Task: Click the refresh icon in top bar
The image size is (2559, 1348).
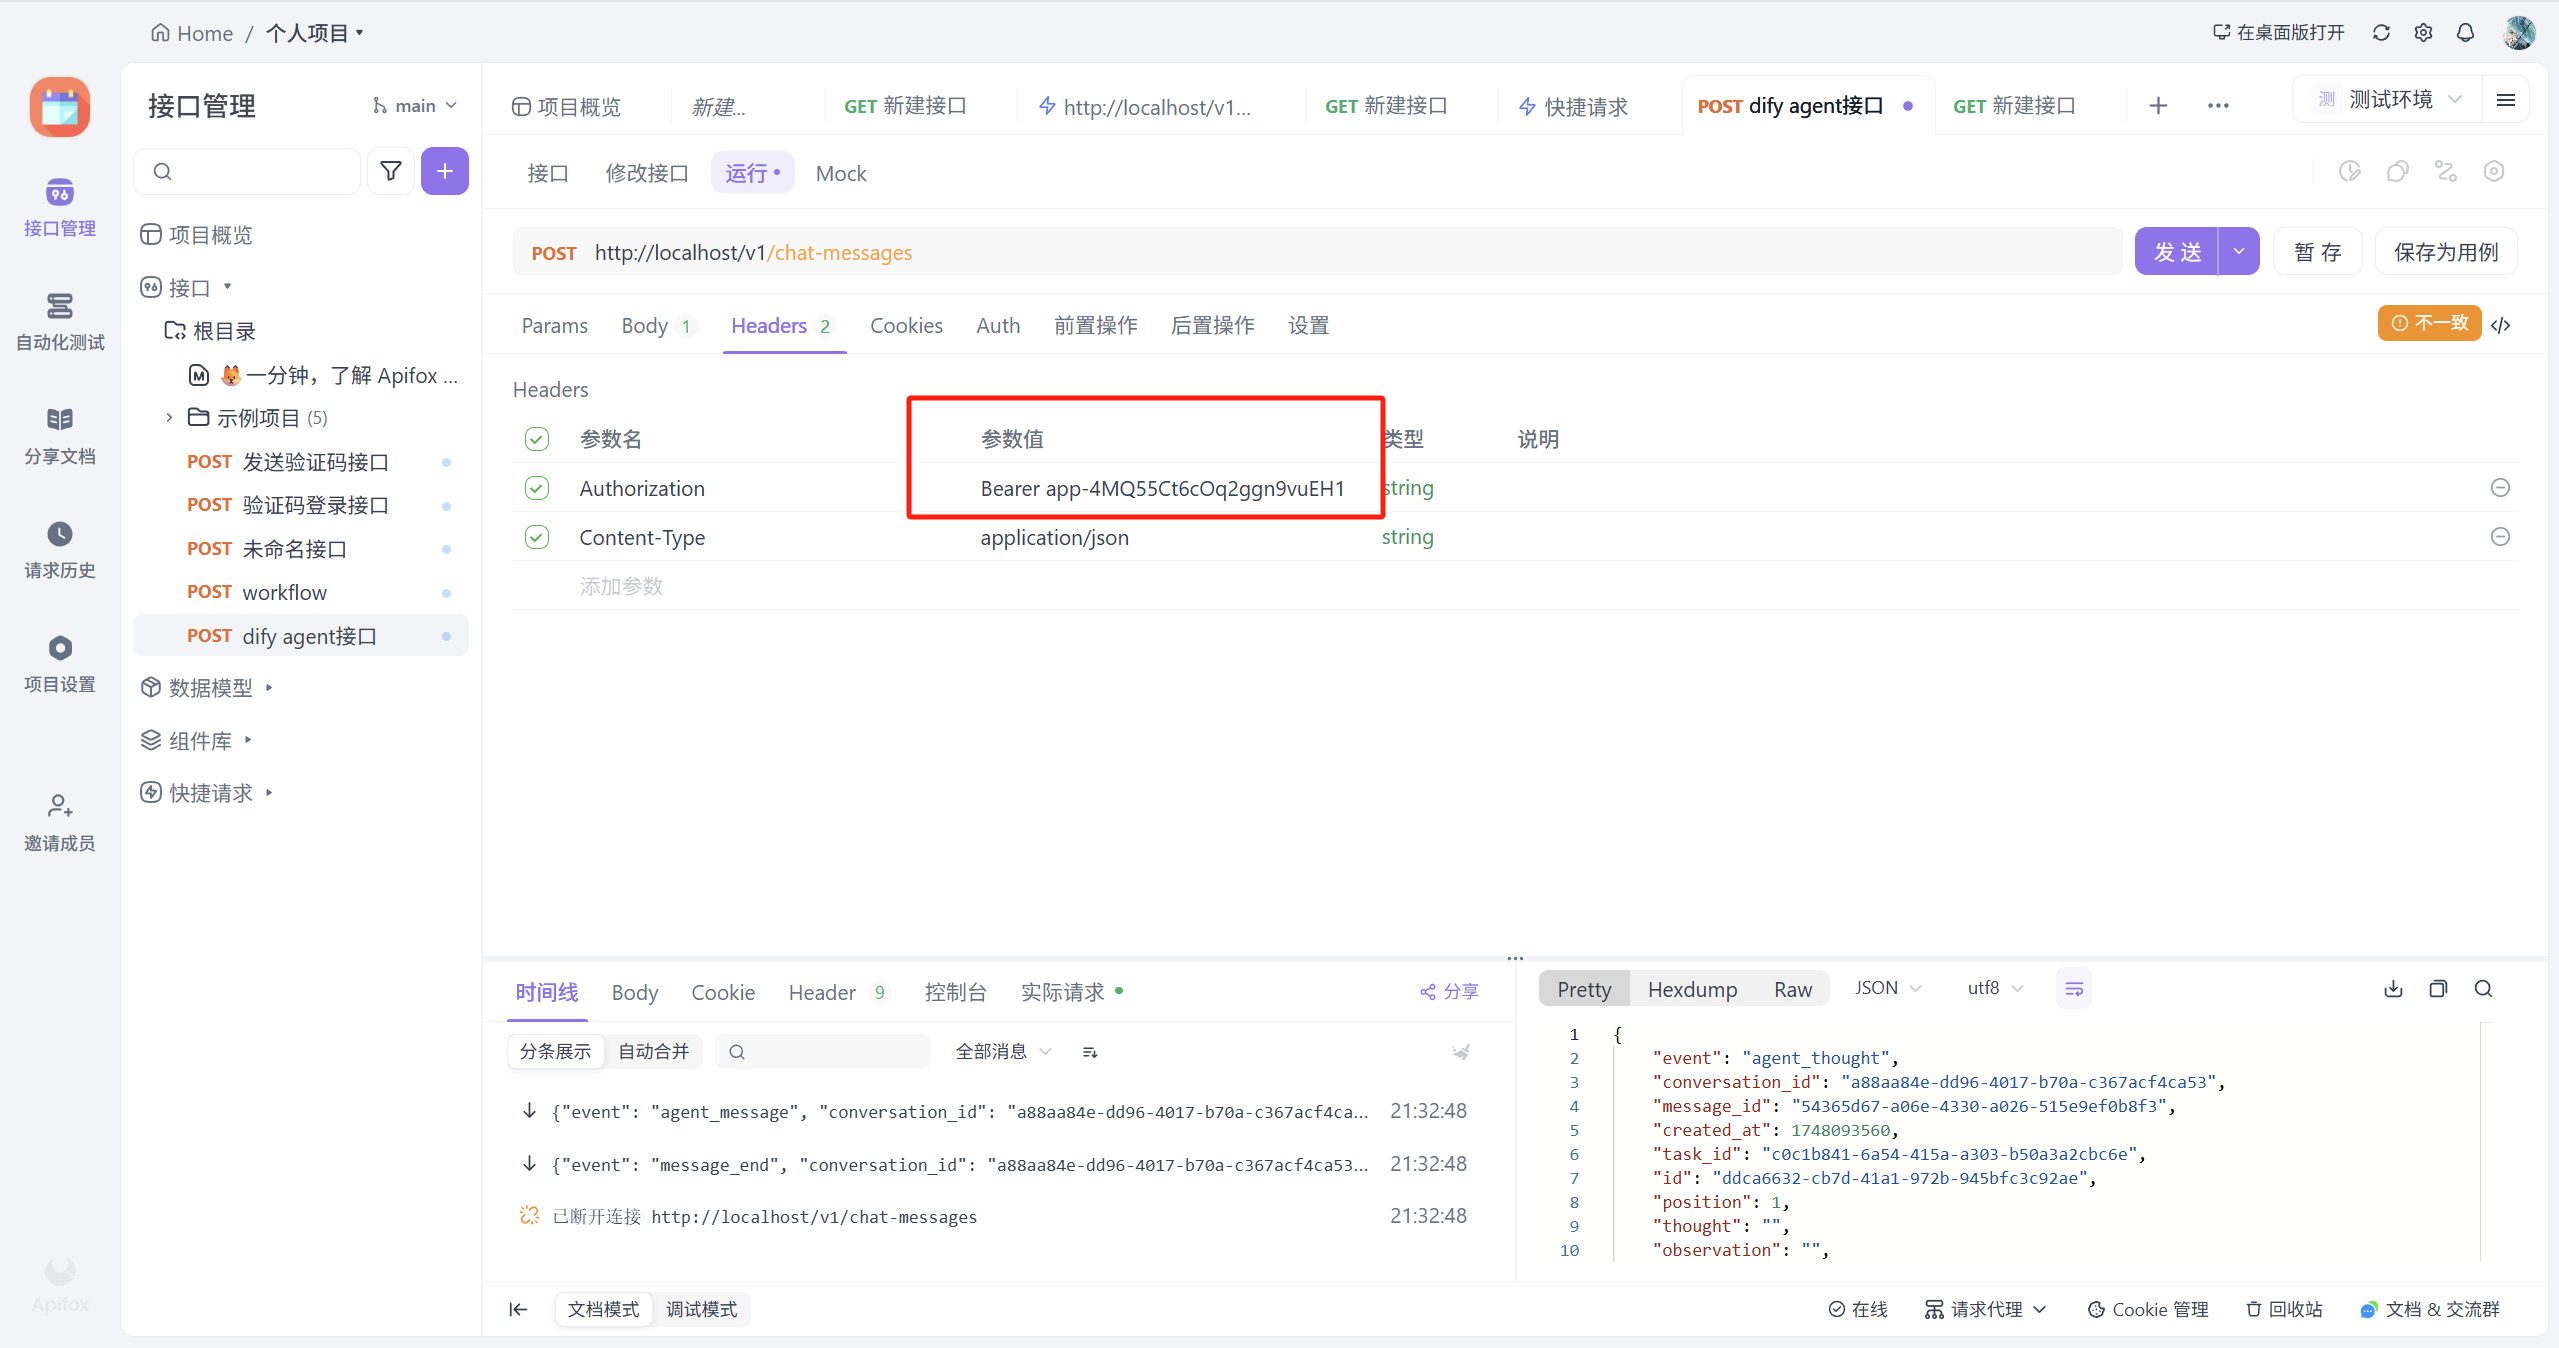Action: coord(2381,33)
